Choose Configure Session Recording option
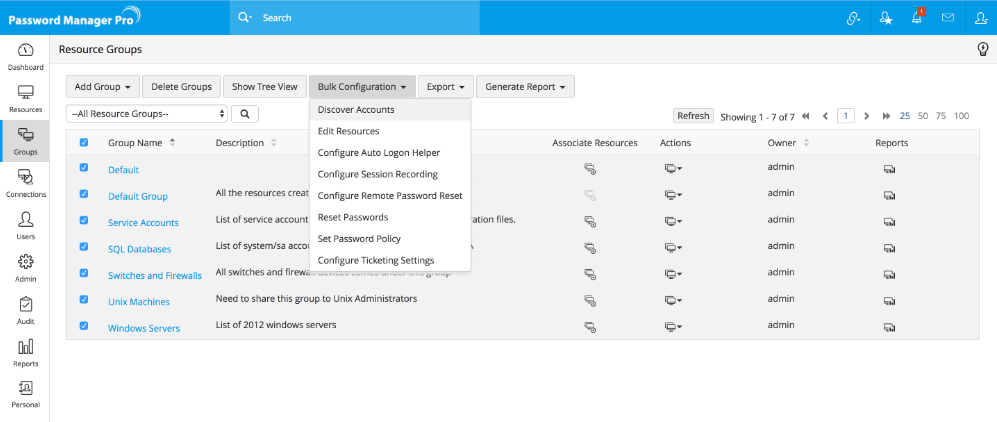Image resolution: width=997 pixels, height=422 pixels. point(377,174)
